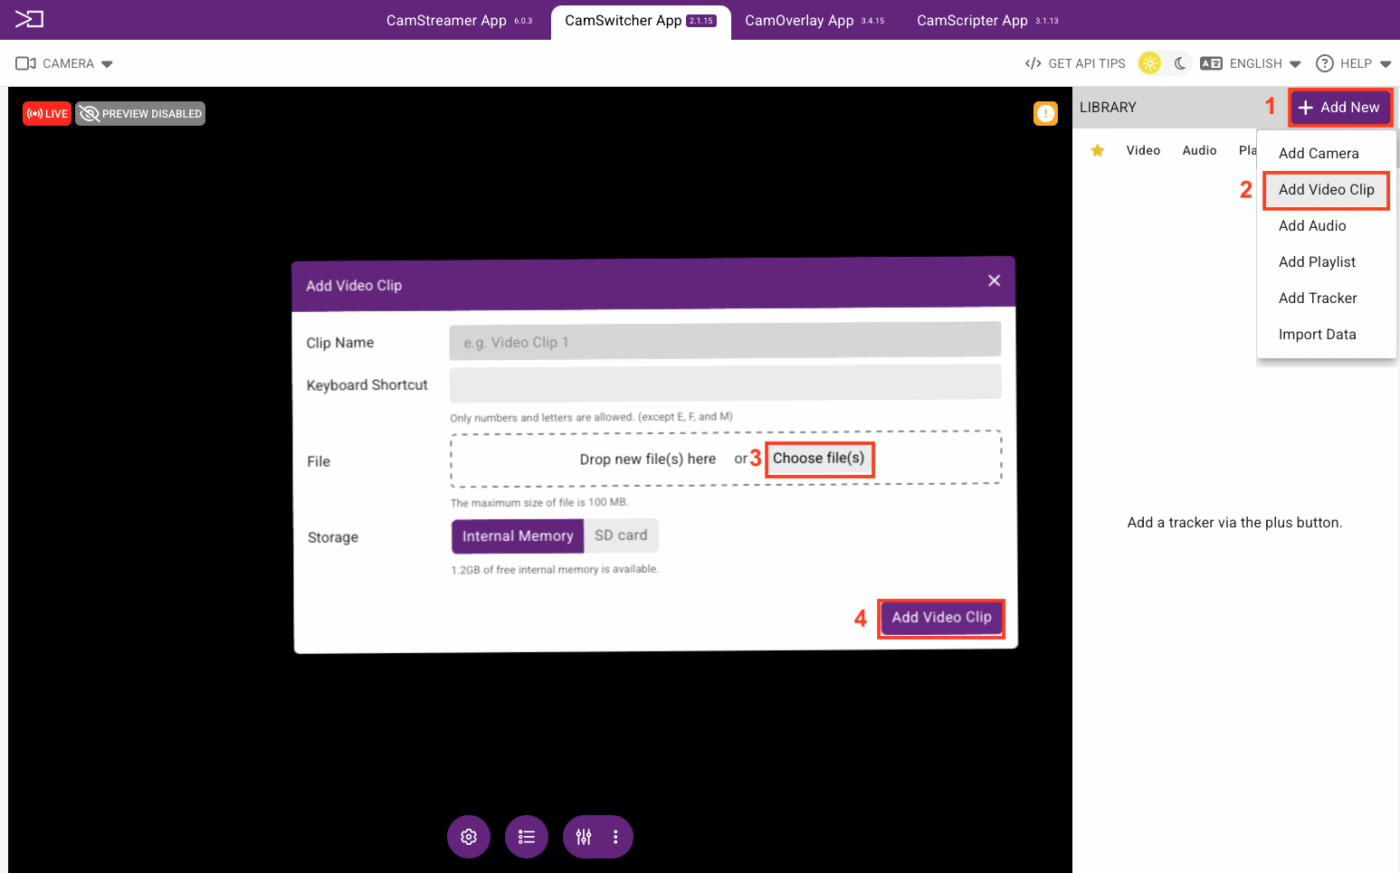Viewport: 1400px width, 873px height.
Task: Confirm with purple Add Video Clip button
Action: [x=941, y=618]
